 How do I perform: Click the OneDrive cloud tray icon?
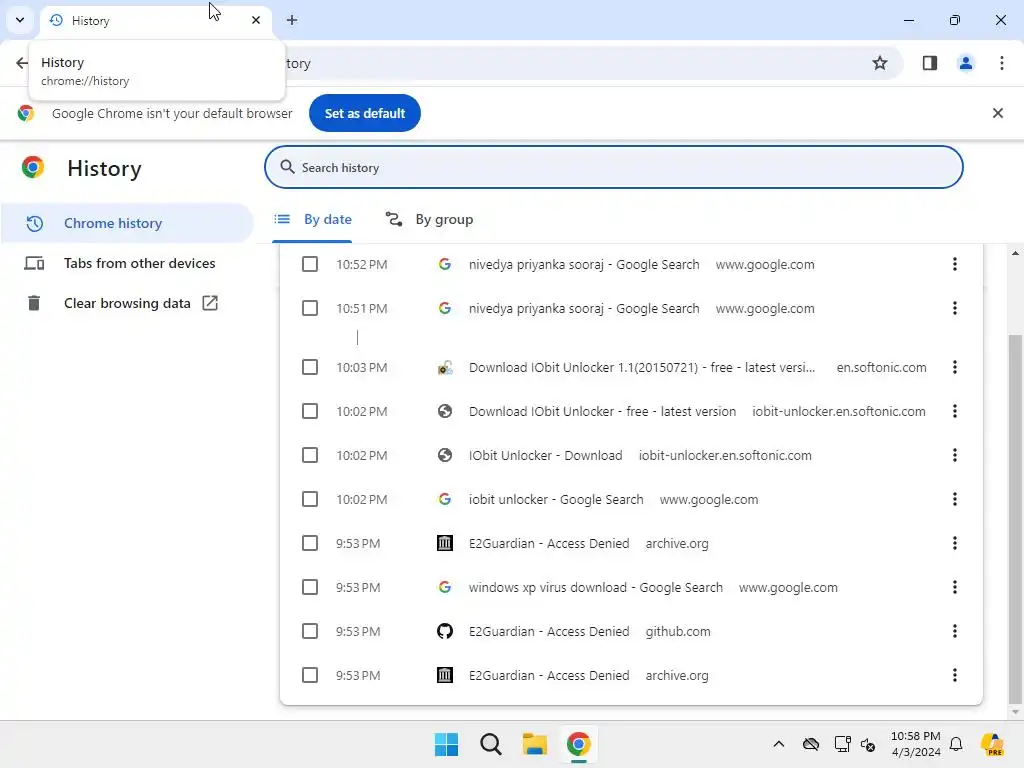810,744
